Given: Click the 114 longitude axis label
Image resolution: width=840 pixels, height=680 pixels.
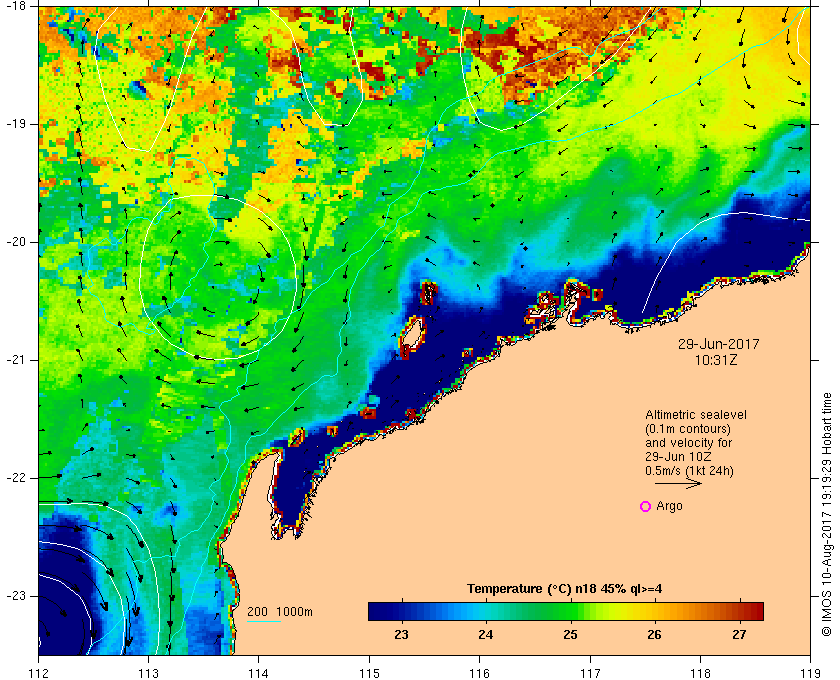Looking at the screenshot, I should (259, 672).
